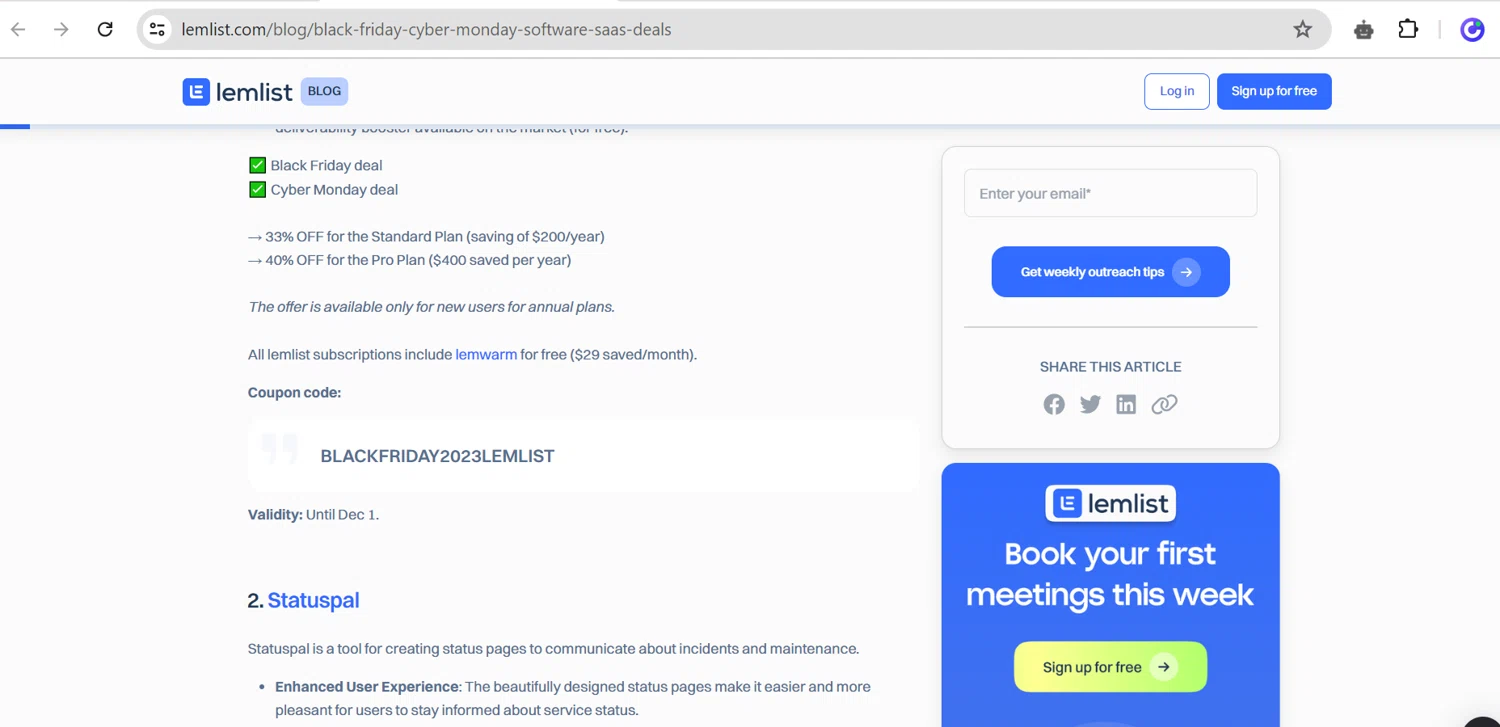Focus the Enter your email field
Image resolution: width=1500 pixels, height=727 pixels.
1110,193
